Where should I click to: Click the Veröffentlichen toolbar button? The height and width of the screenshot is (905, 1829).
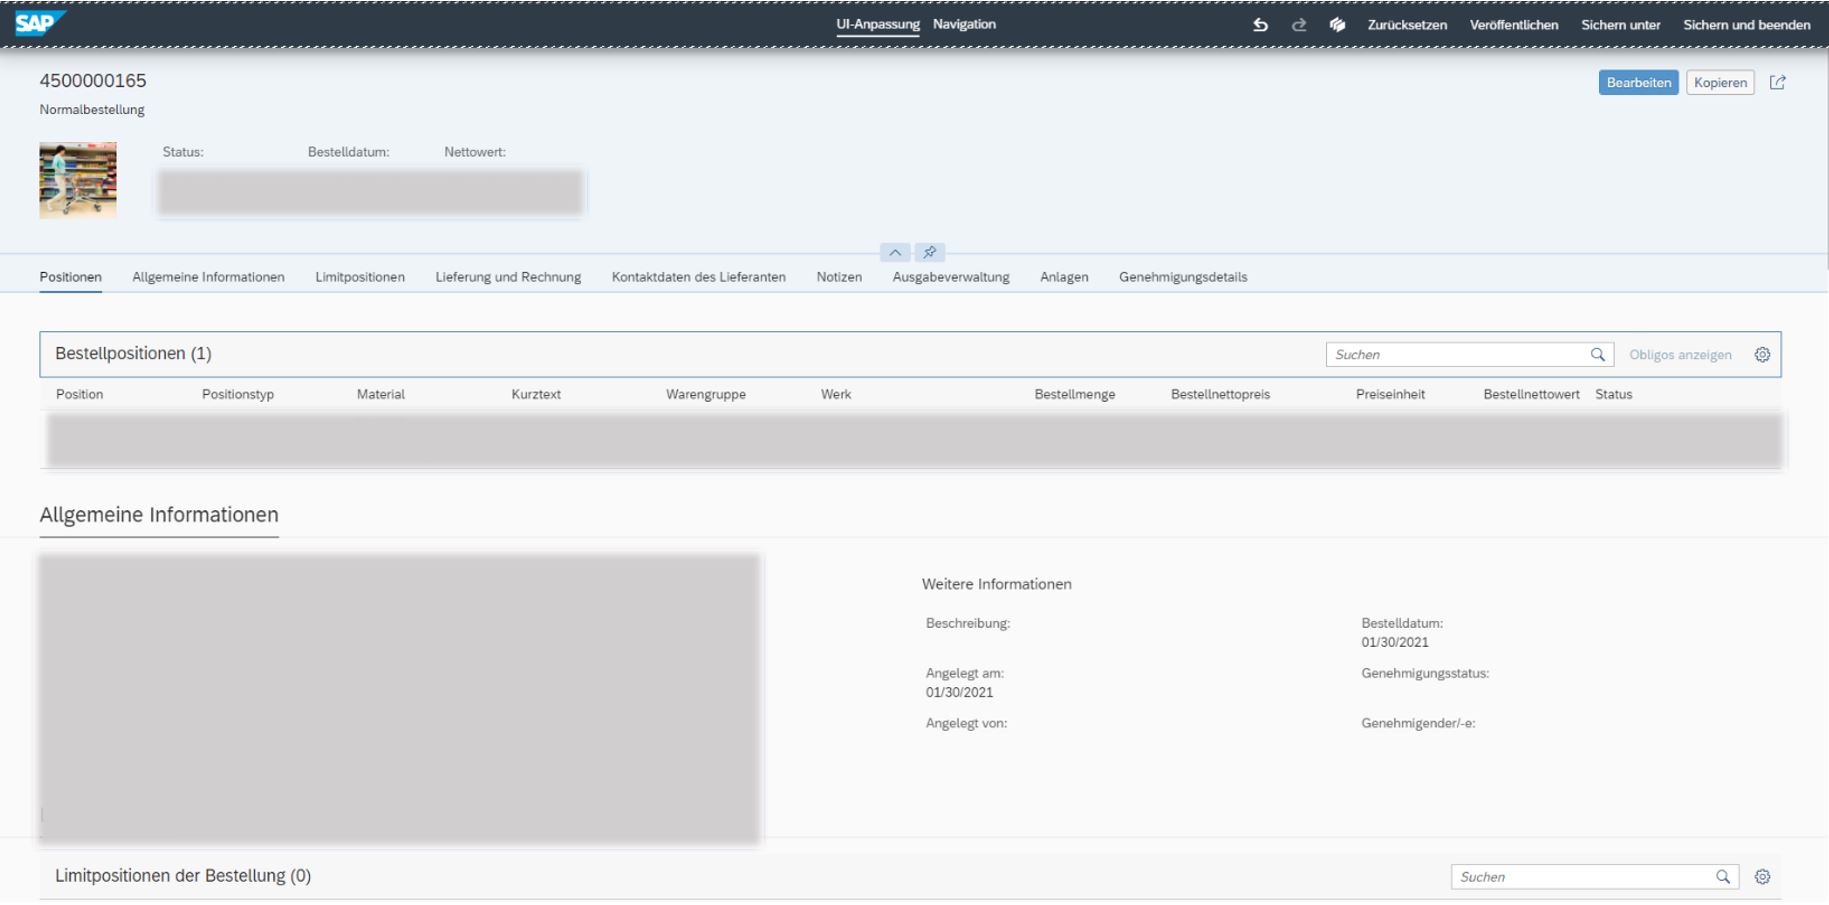coord(1513,25)
